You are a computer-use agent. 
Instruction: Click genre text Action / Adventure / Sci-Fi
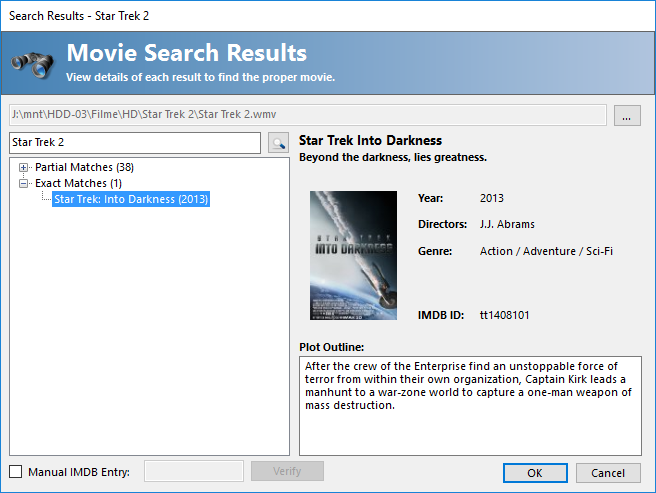[546, 251]
